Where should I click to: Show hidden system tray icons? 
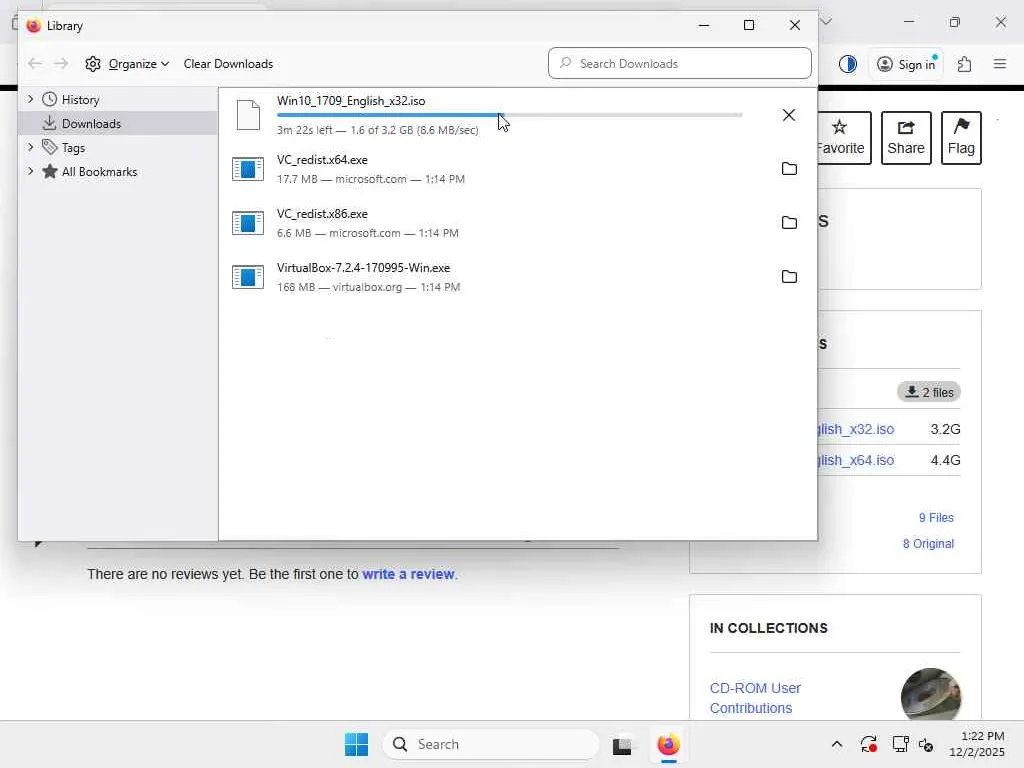tap(837, 744)
